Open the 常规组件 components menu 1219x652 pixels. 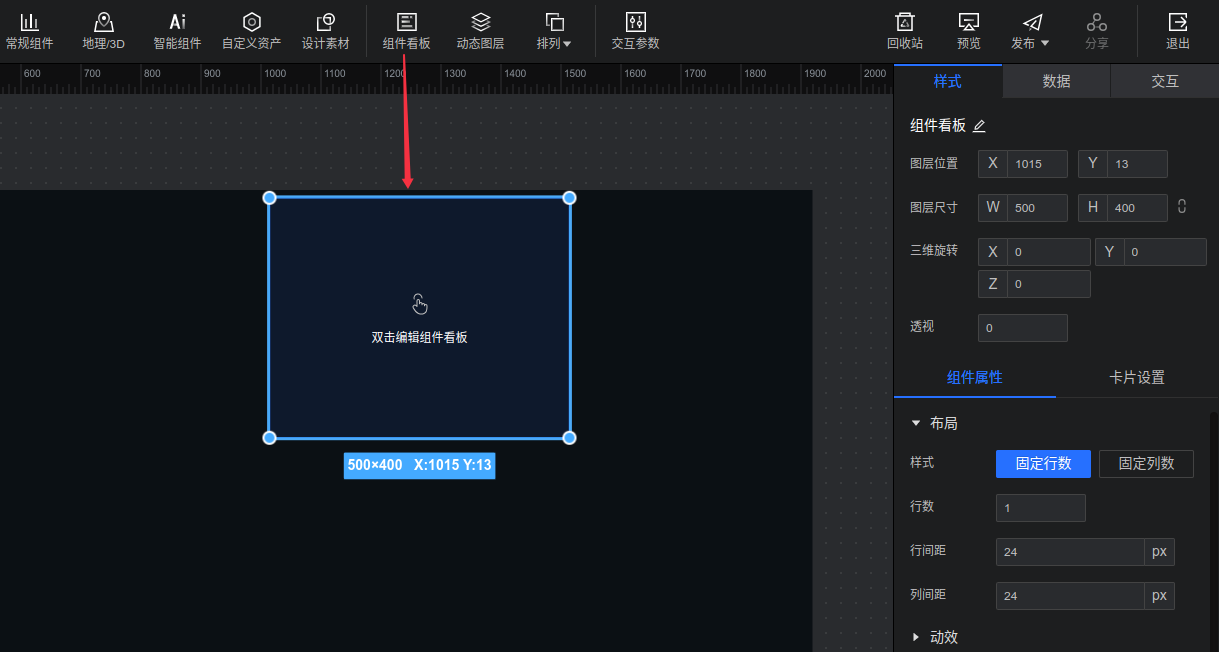29,31
